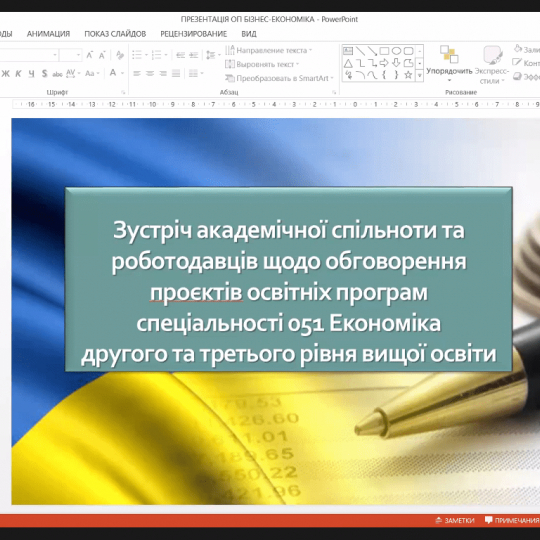Click the slide title text box
The image size is (540, 540).
[289, 279]
